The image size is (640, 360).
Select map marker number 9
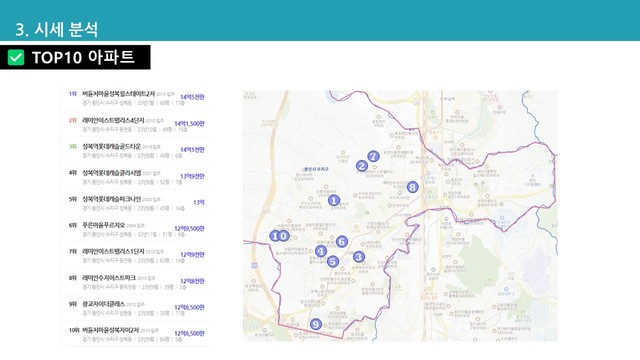pyautogui.click(x=316, y=324)
